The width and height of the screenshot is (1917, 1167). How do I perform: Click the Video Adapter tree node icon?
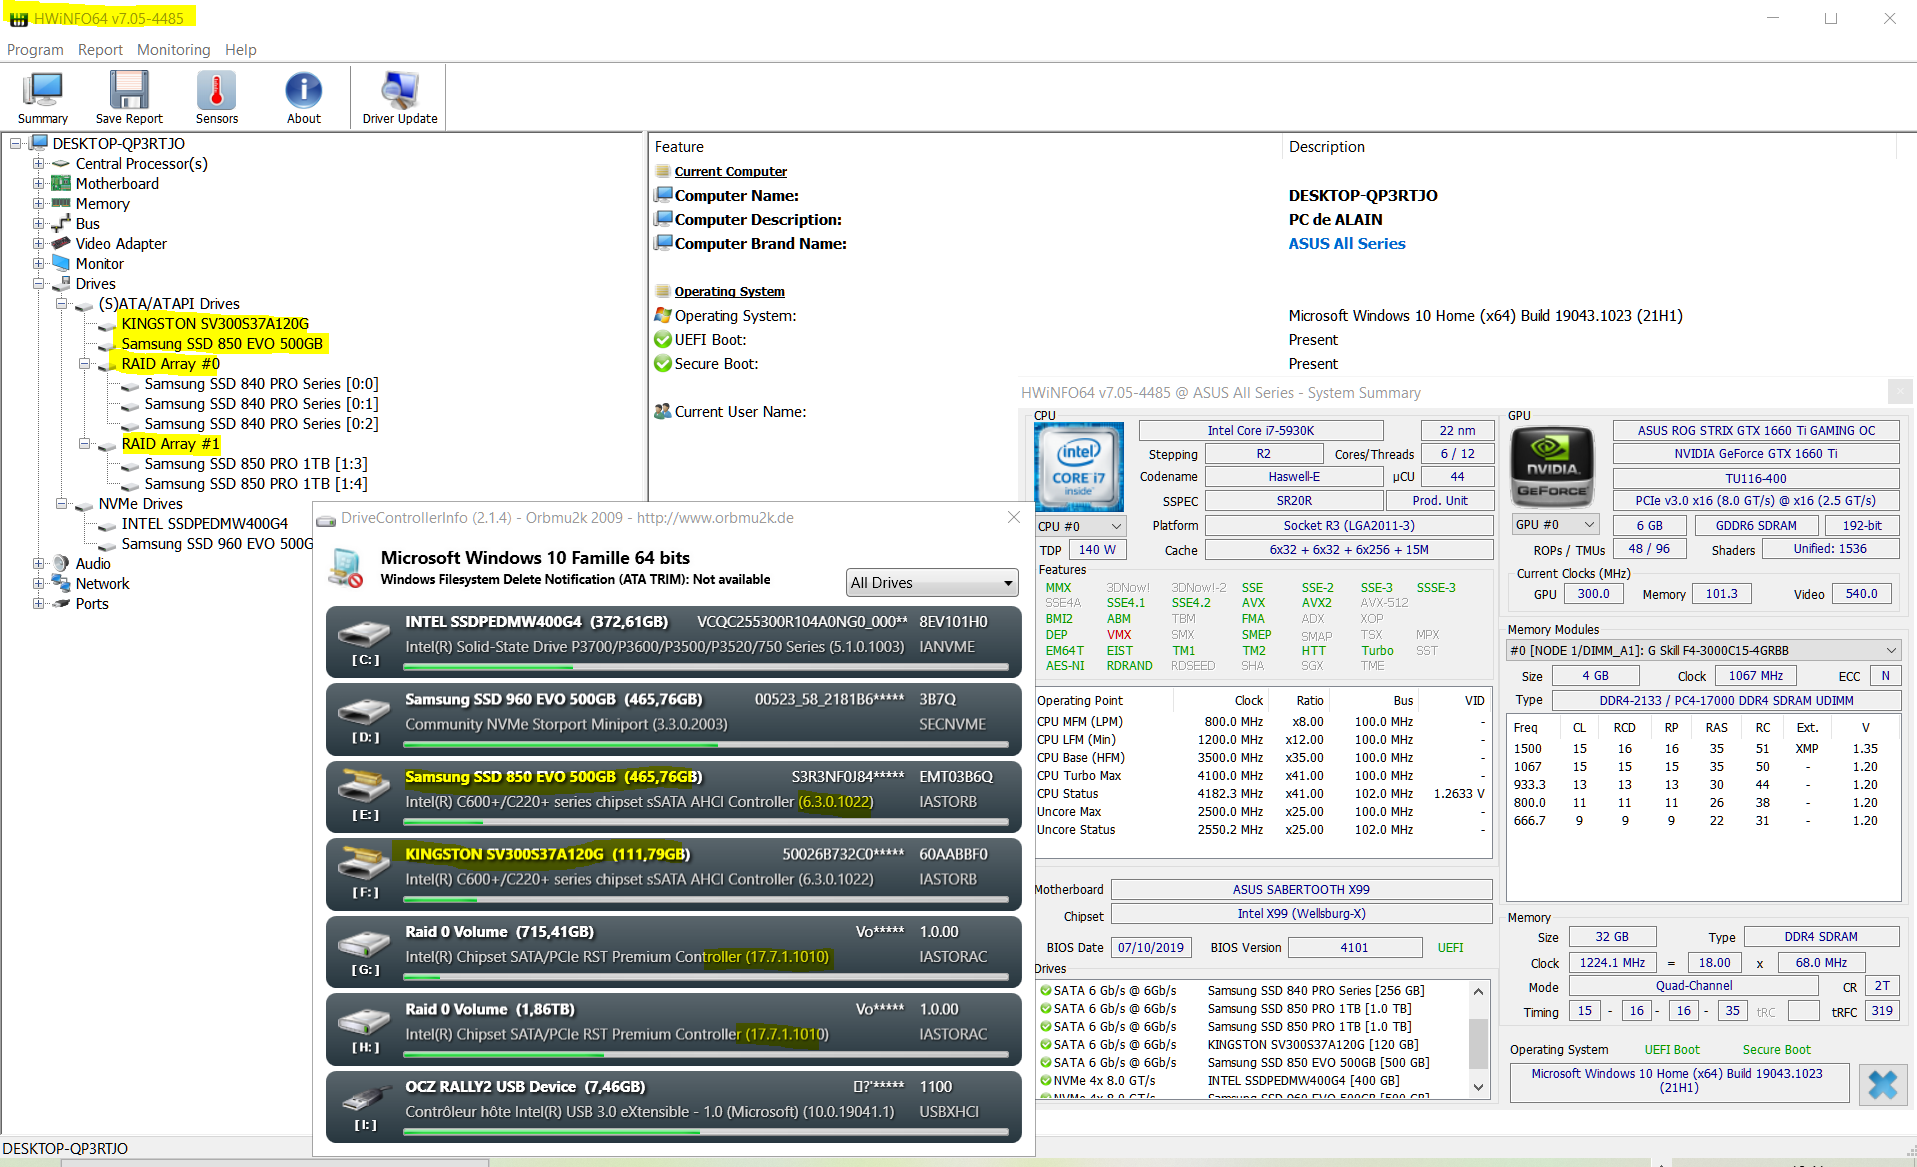pyautogui.click(x=61, y=243)
